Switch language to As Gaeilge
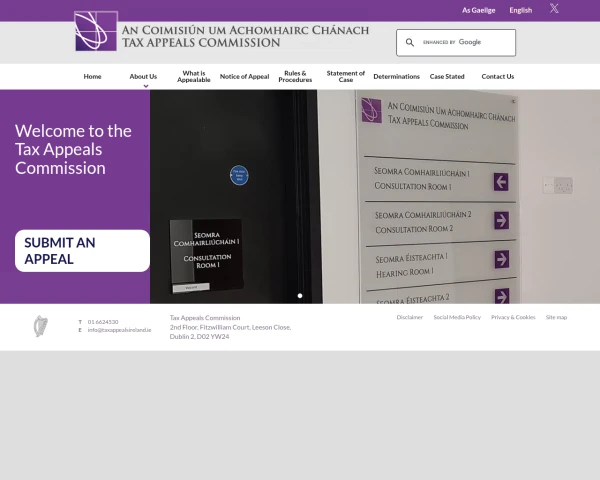 click(x=478, y=10)
